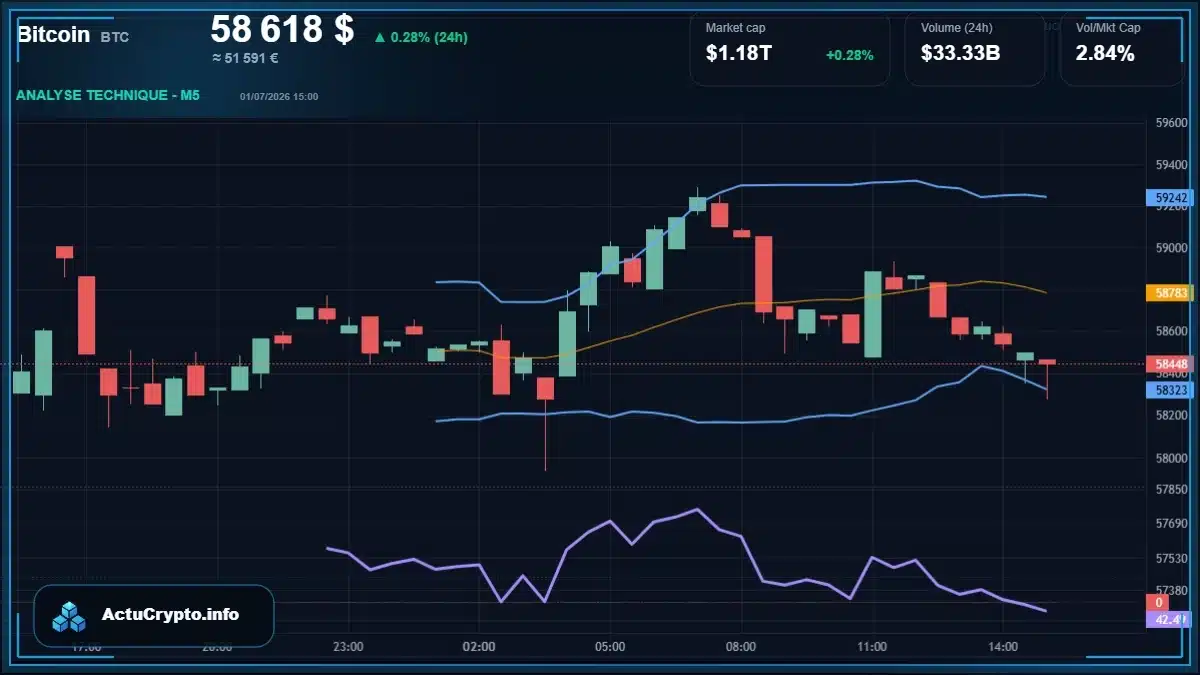
Task: Click the +0.28% market cap change
Action: point(849,55)
